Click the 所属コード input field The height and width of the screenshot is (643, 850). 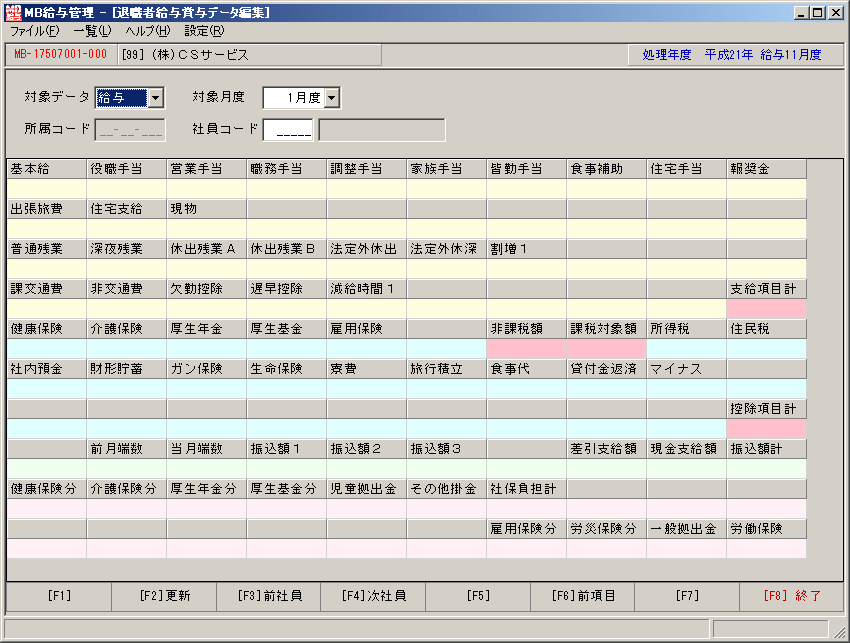[130, 130]
